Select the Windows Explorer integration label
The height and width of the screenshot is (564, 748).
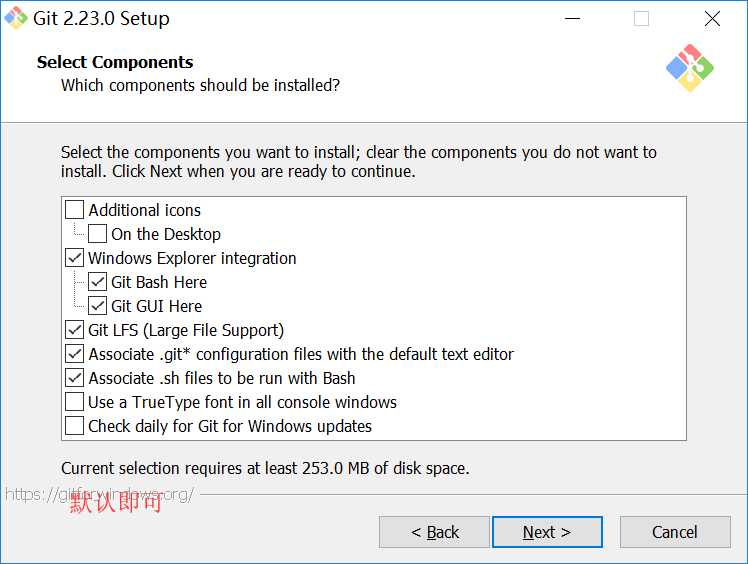coord(192,258)
